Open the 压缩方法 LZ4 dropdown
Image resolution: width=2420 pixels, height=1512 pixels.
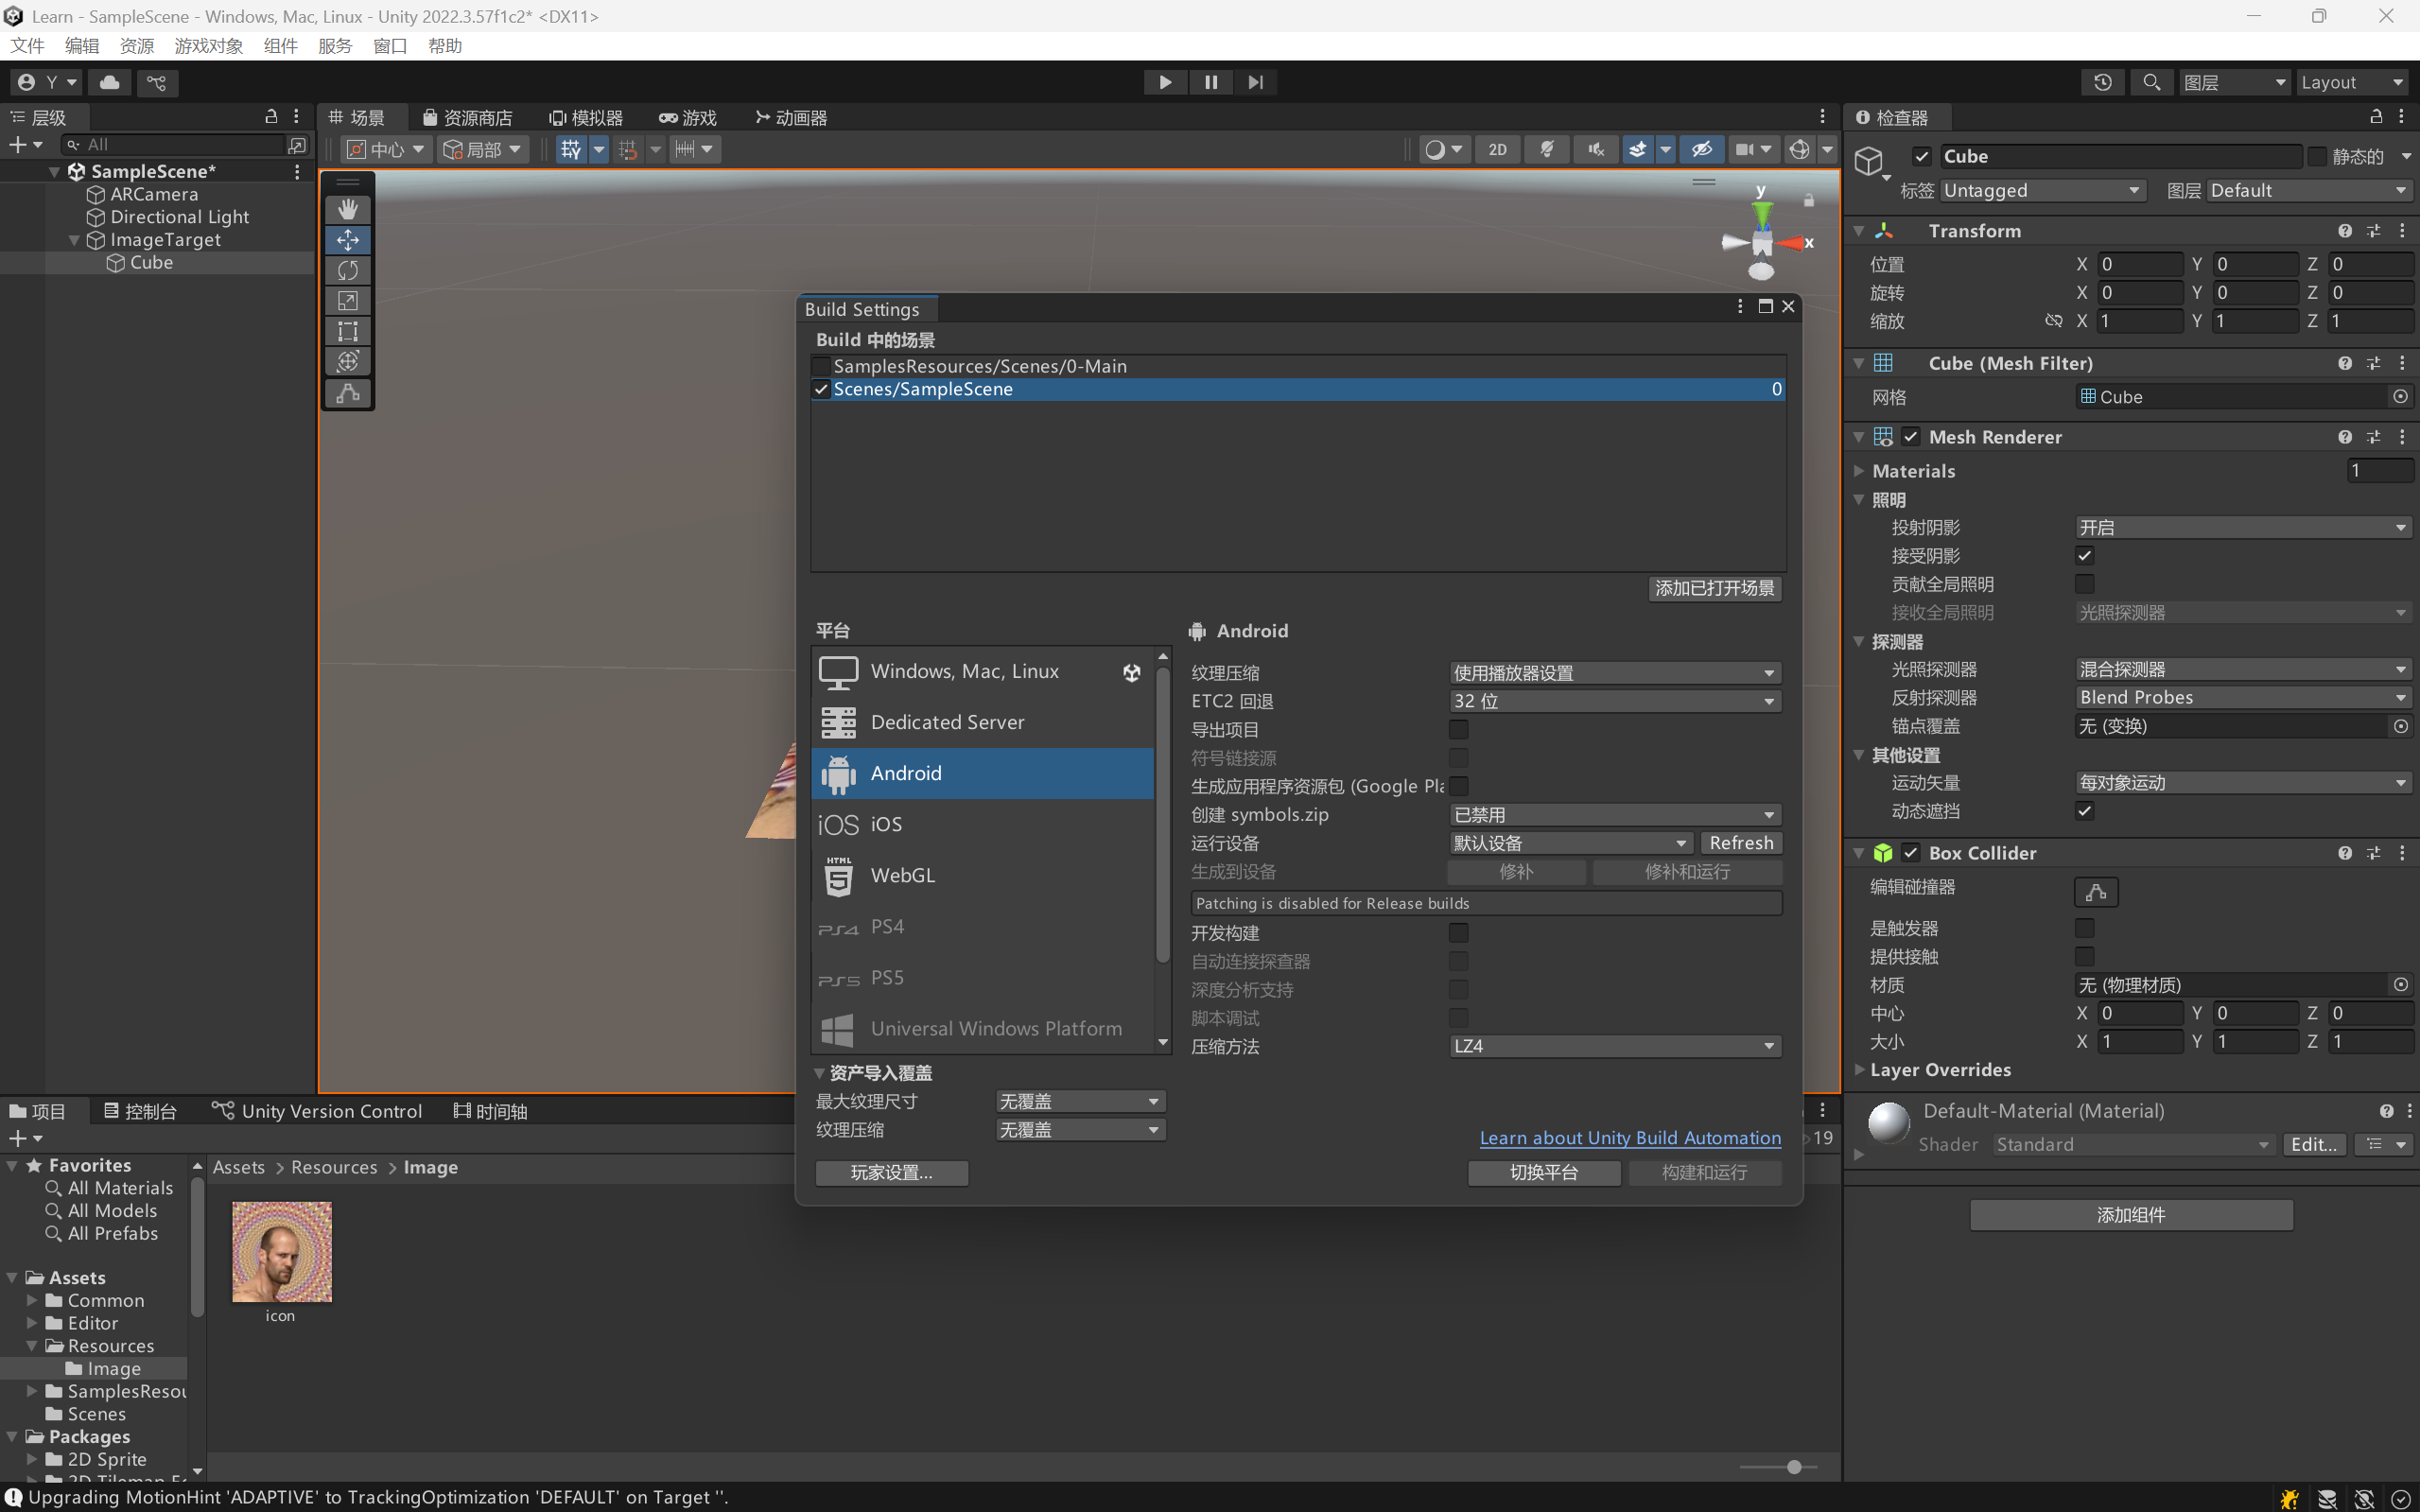click(x=1614, y=1046)
